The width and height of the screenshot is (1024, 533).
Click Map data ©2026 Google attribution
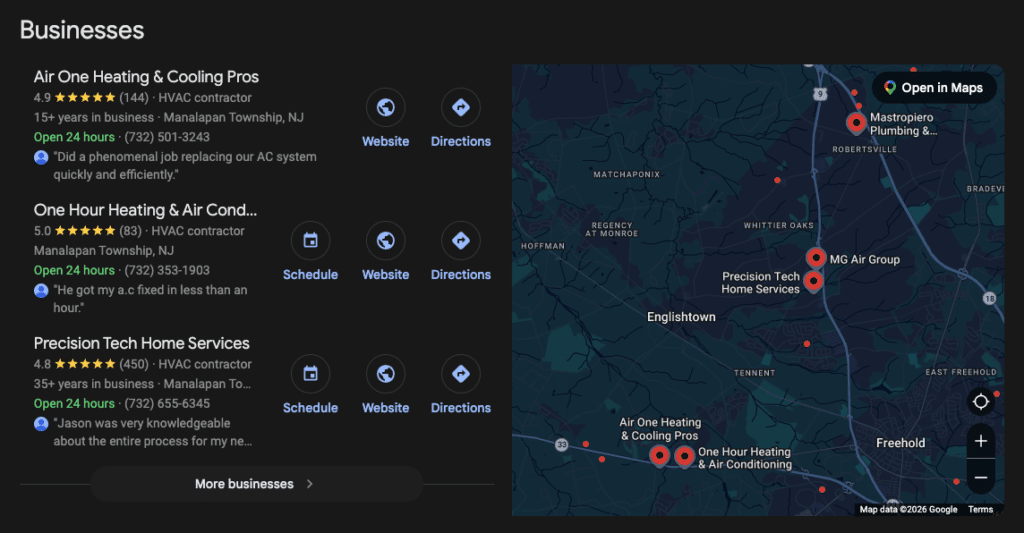point(908,509)
